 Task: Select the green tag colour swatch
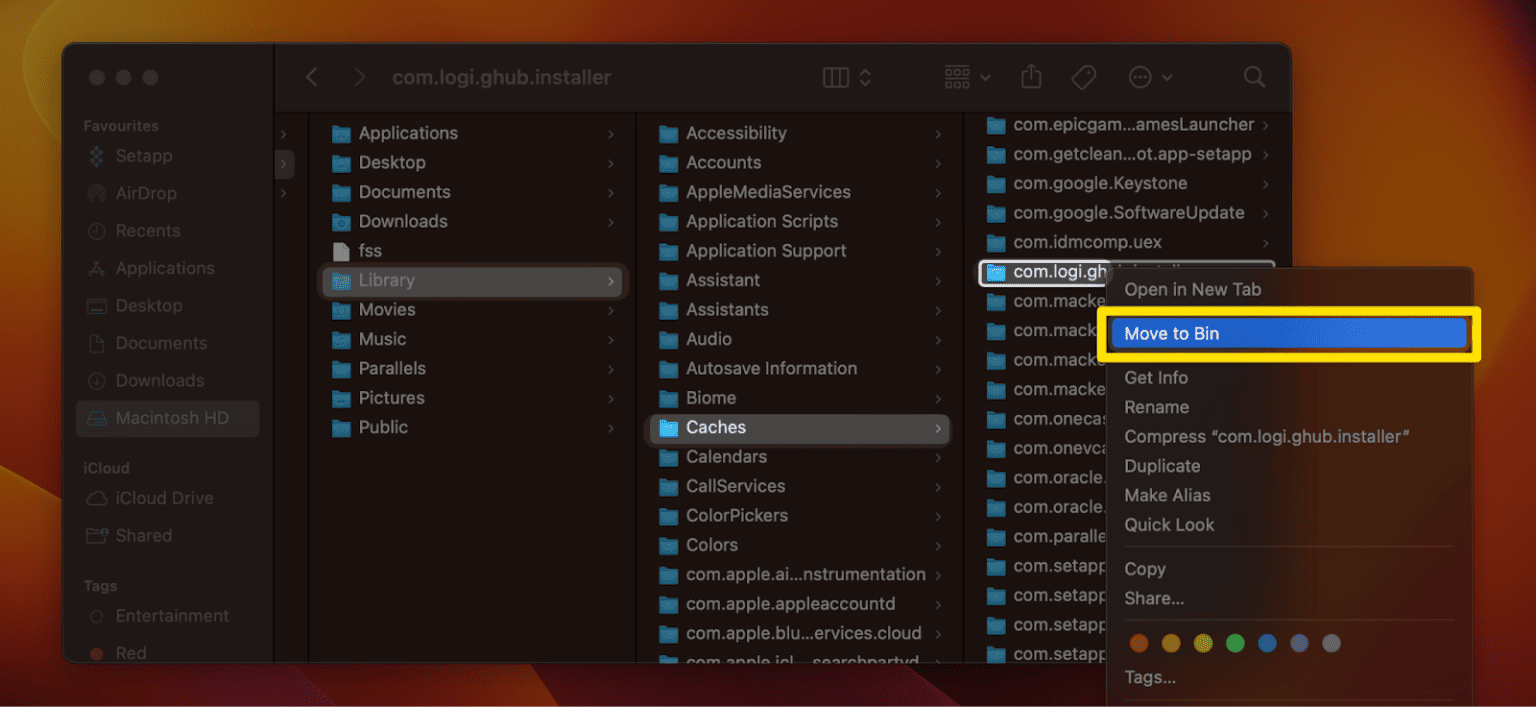click(x=1235, y=643)
